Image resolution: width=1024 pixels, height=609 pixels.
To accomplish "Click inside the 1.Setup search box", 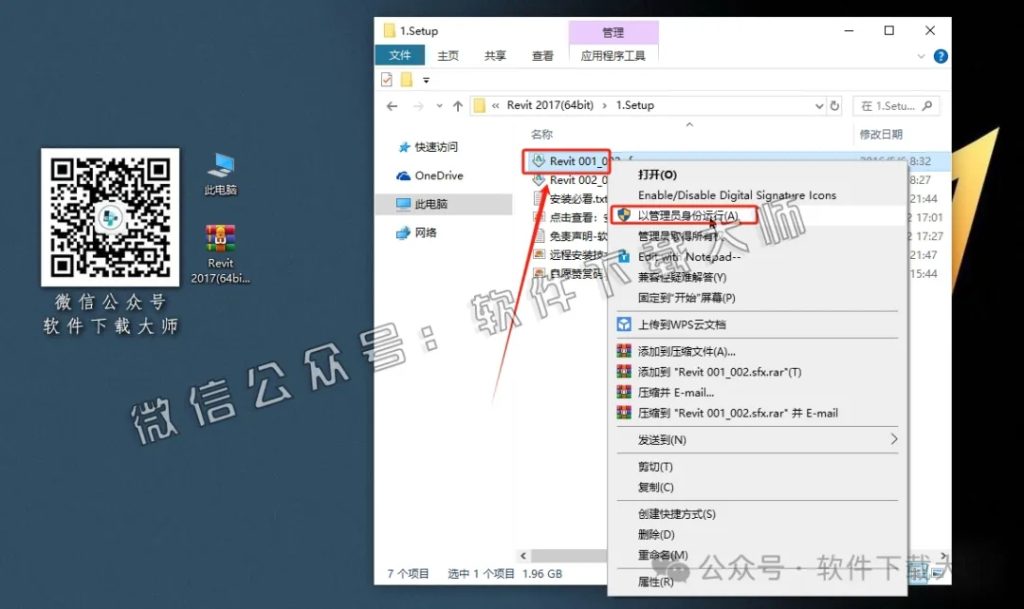I will [x=893, y=106].
